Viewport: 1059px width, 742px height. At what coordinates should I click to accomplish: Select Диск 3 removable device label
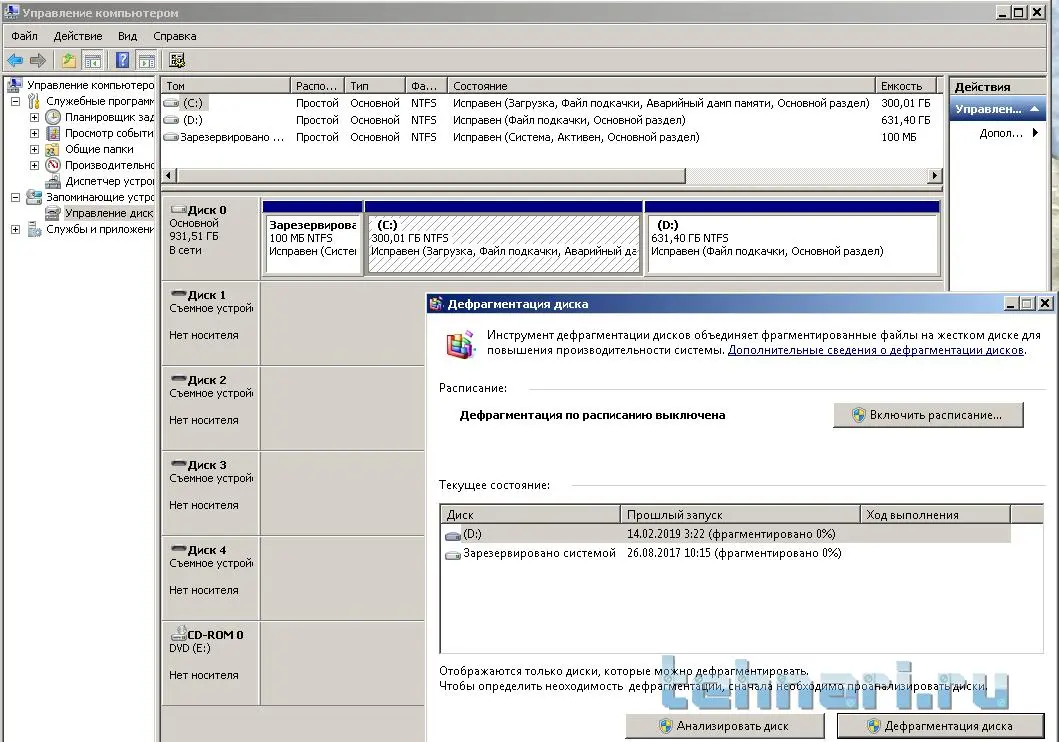(x=211, y=493)
